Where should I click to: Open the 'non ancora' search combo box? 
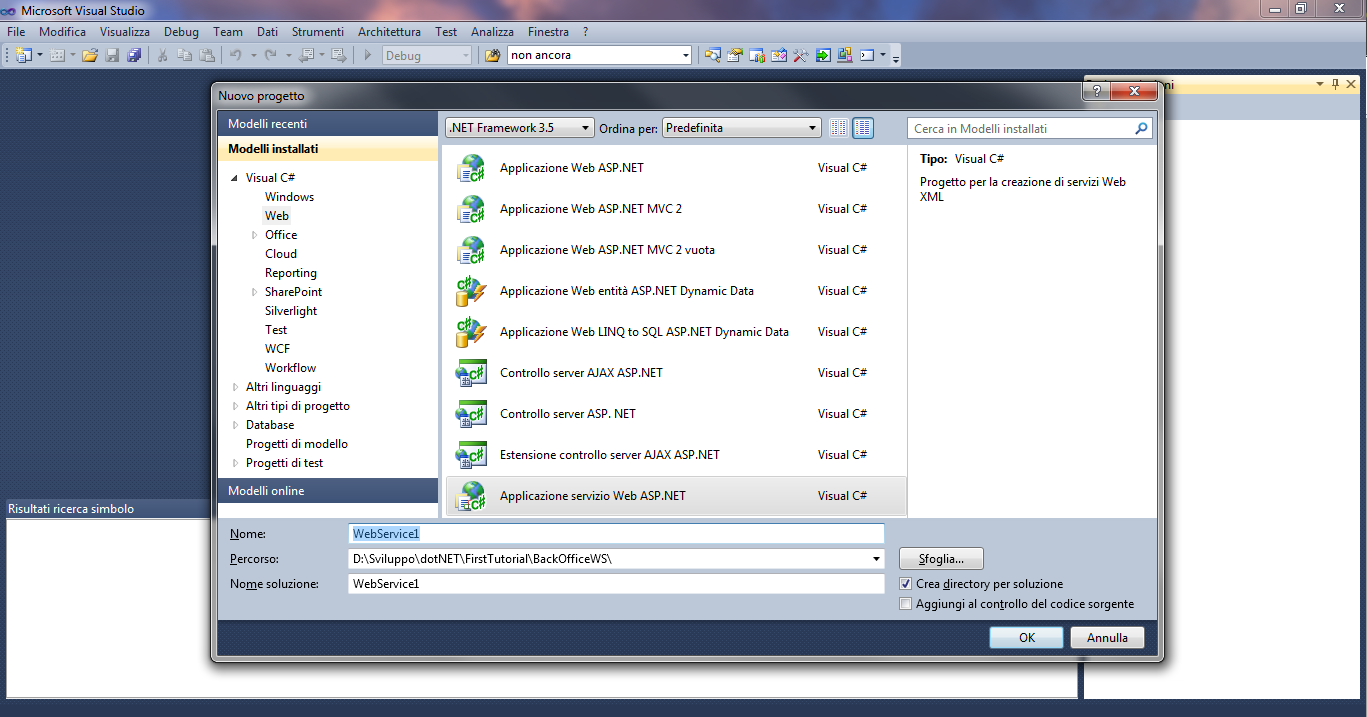tap(599, 55)
